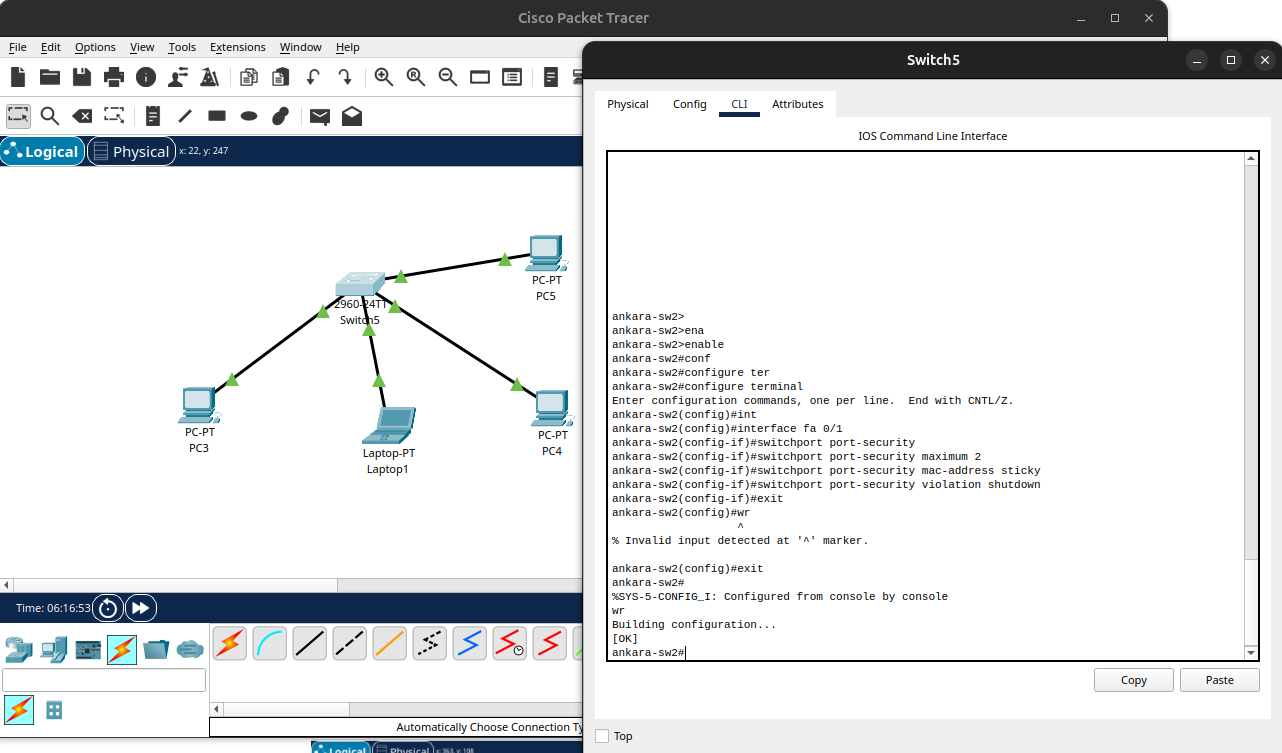
Task: Open the End Devices category
Action: (54, 650)
